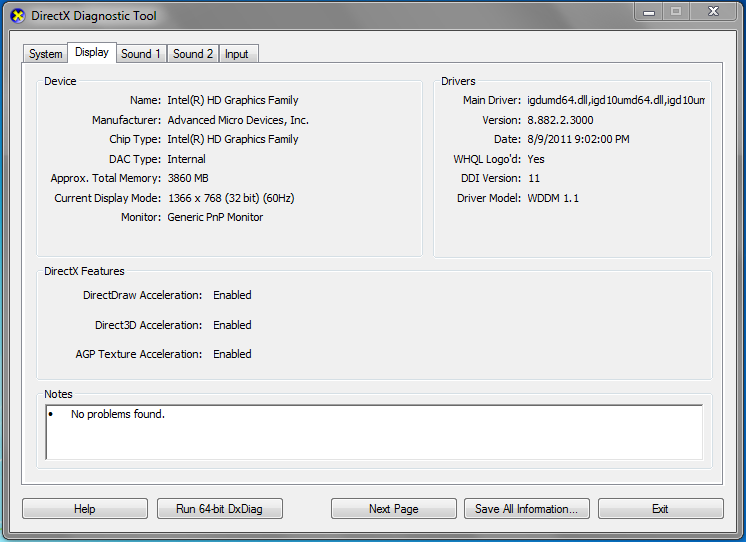Click the Name 'Intel(R) HD Graphics Family' value

[x=233, y=100]
